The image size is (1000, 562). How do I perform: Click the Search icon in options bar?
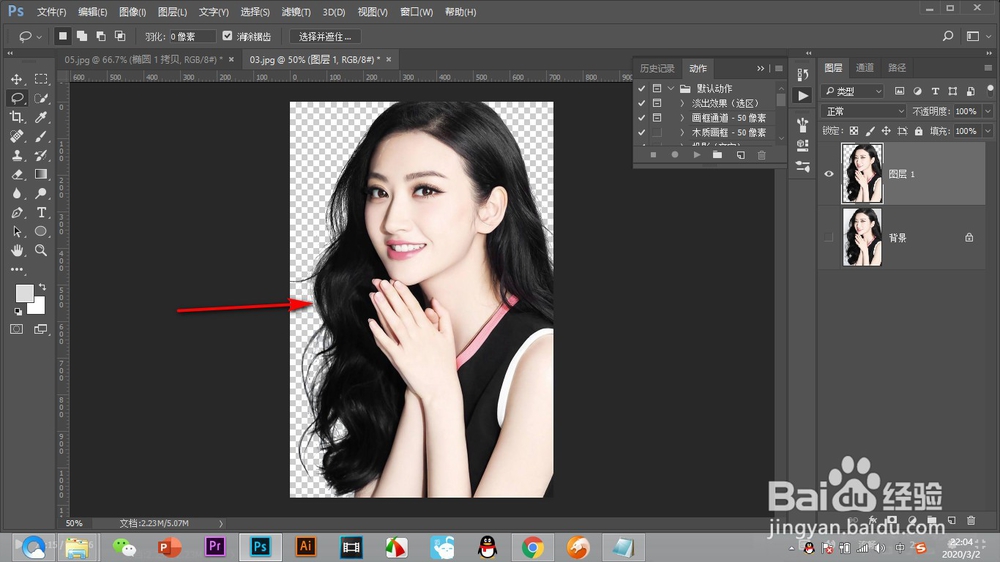pyautogui.click(x=948, y=36)
